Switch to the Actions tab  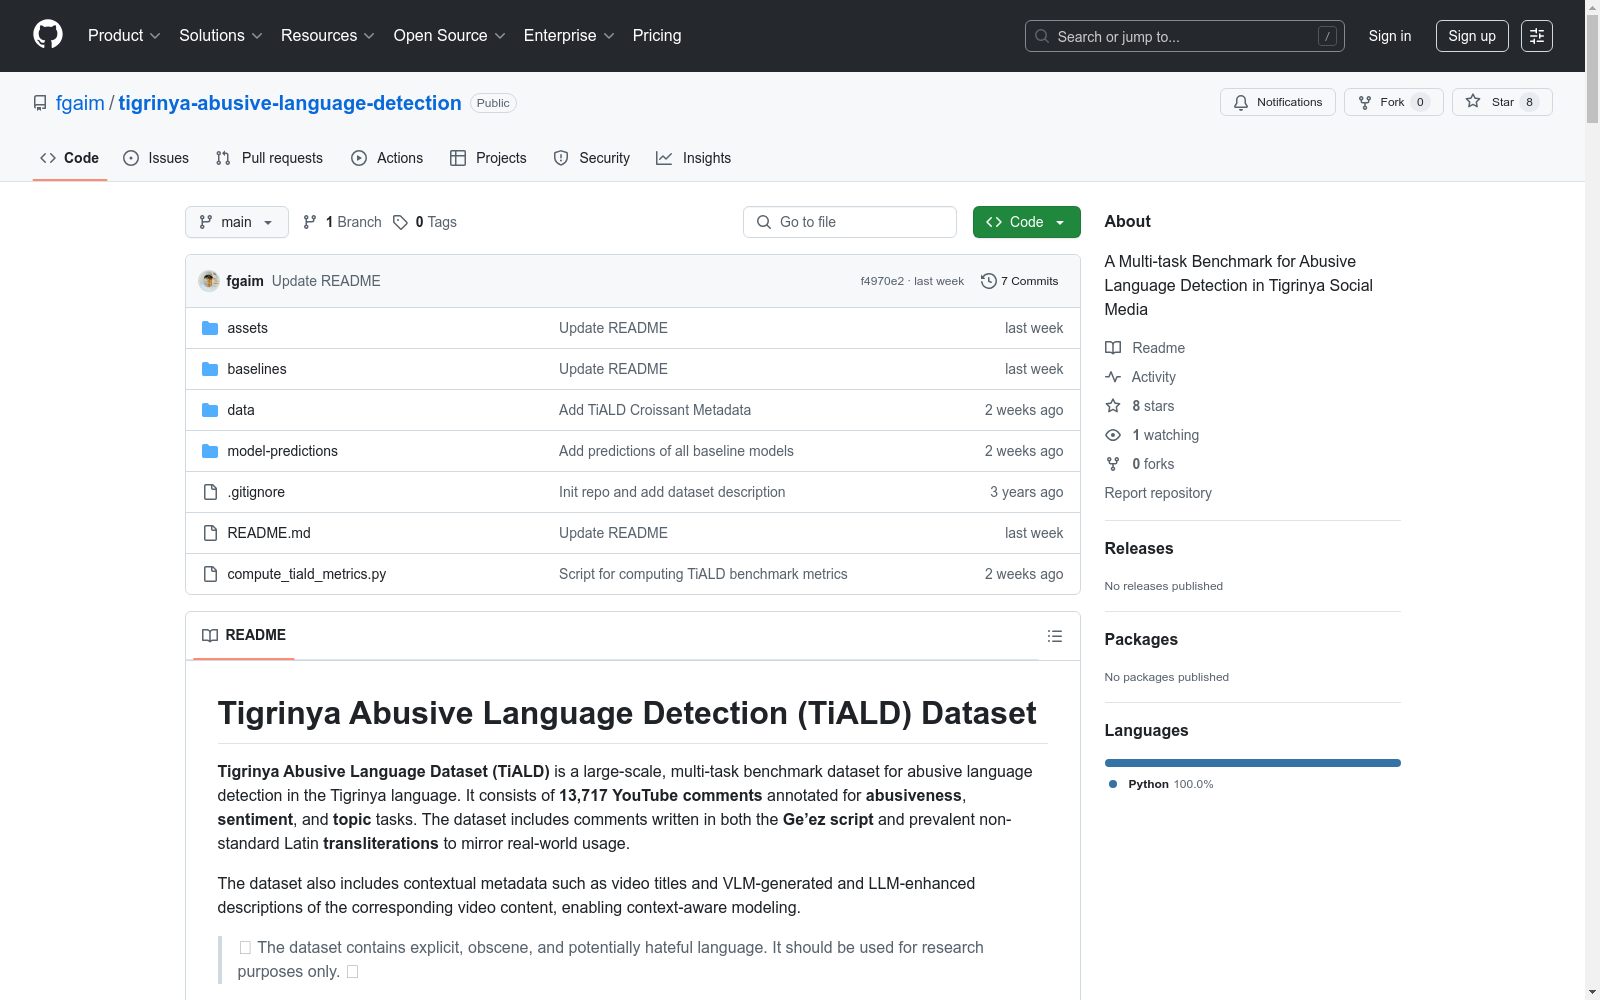(387, 158)
